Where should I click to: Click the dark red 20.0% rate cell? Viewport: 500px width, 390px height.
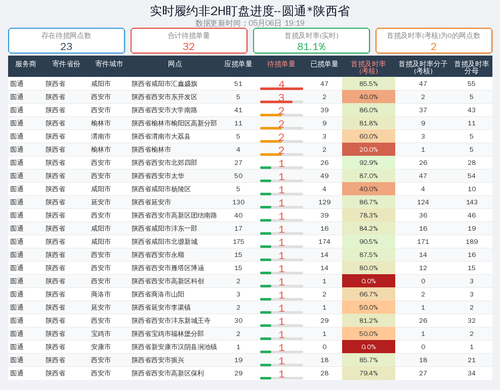[x=368, y=150]
